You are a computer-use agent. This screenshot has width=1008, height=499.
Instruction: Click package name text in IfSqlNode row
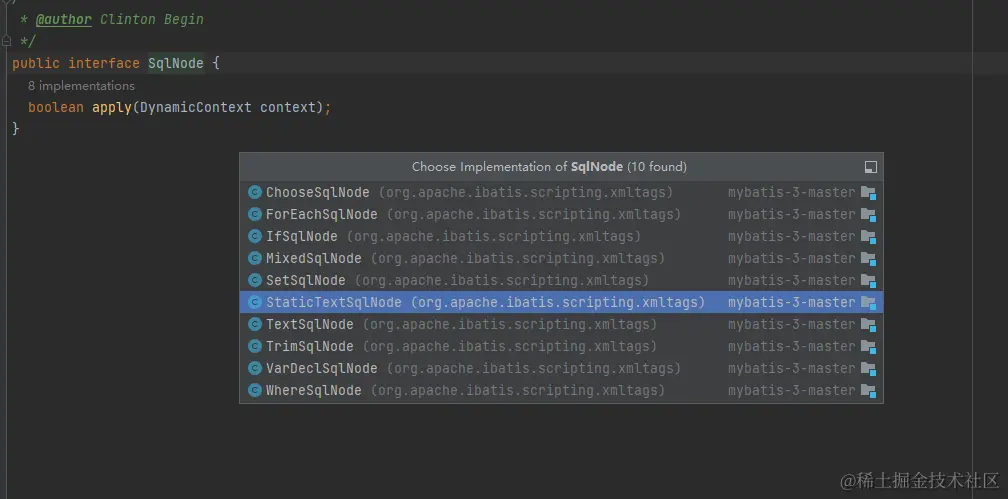coord(494,237)
